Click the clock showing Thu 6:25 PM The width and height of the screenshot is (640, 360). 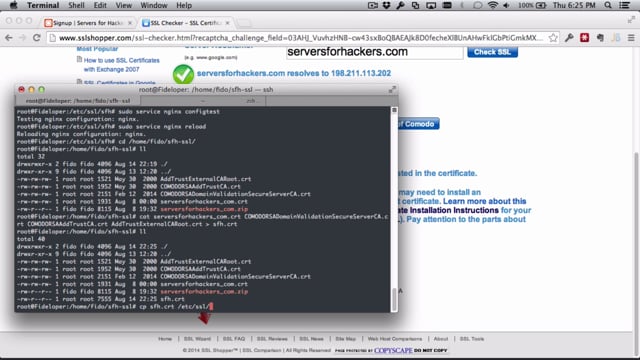(574, 5)
